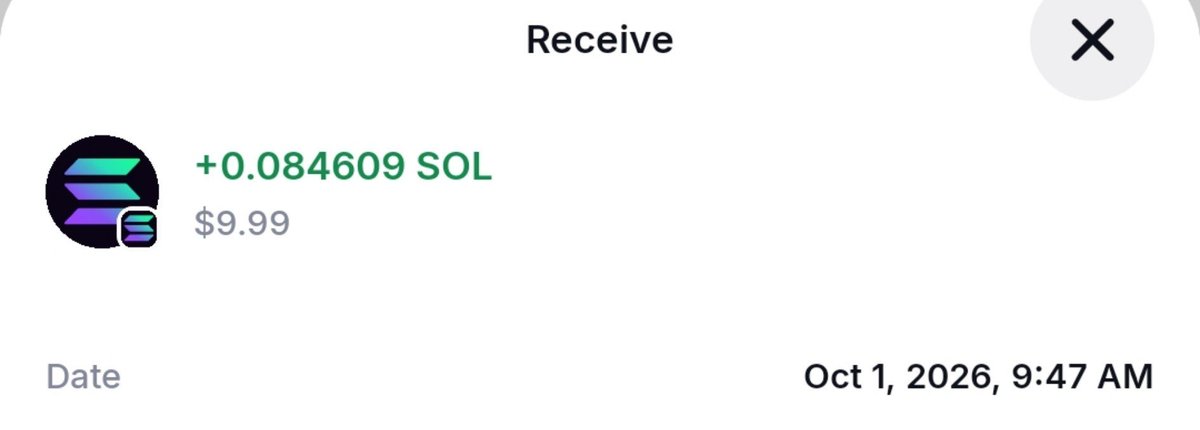Tap the gray circle around the X
1200x430 pixels.
[1092, 41]
